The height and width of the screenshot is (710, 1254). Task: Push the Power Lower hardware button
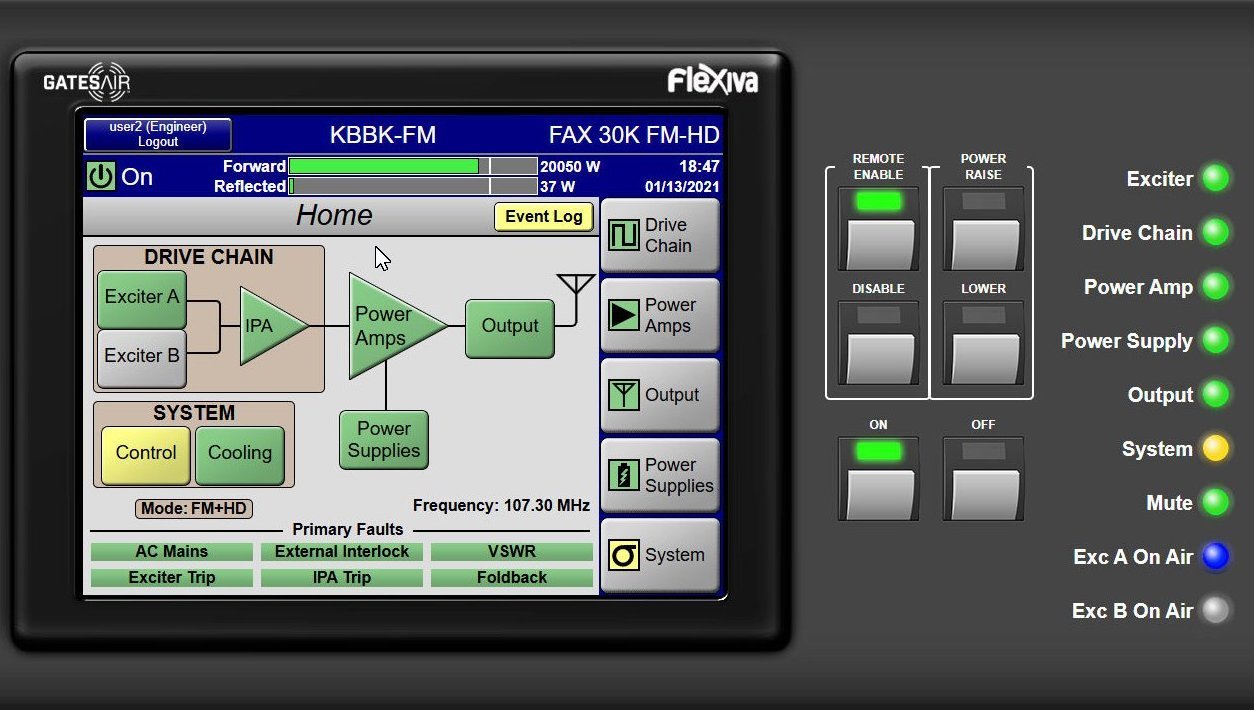[984, 342]
